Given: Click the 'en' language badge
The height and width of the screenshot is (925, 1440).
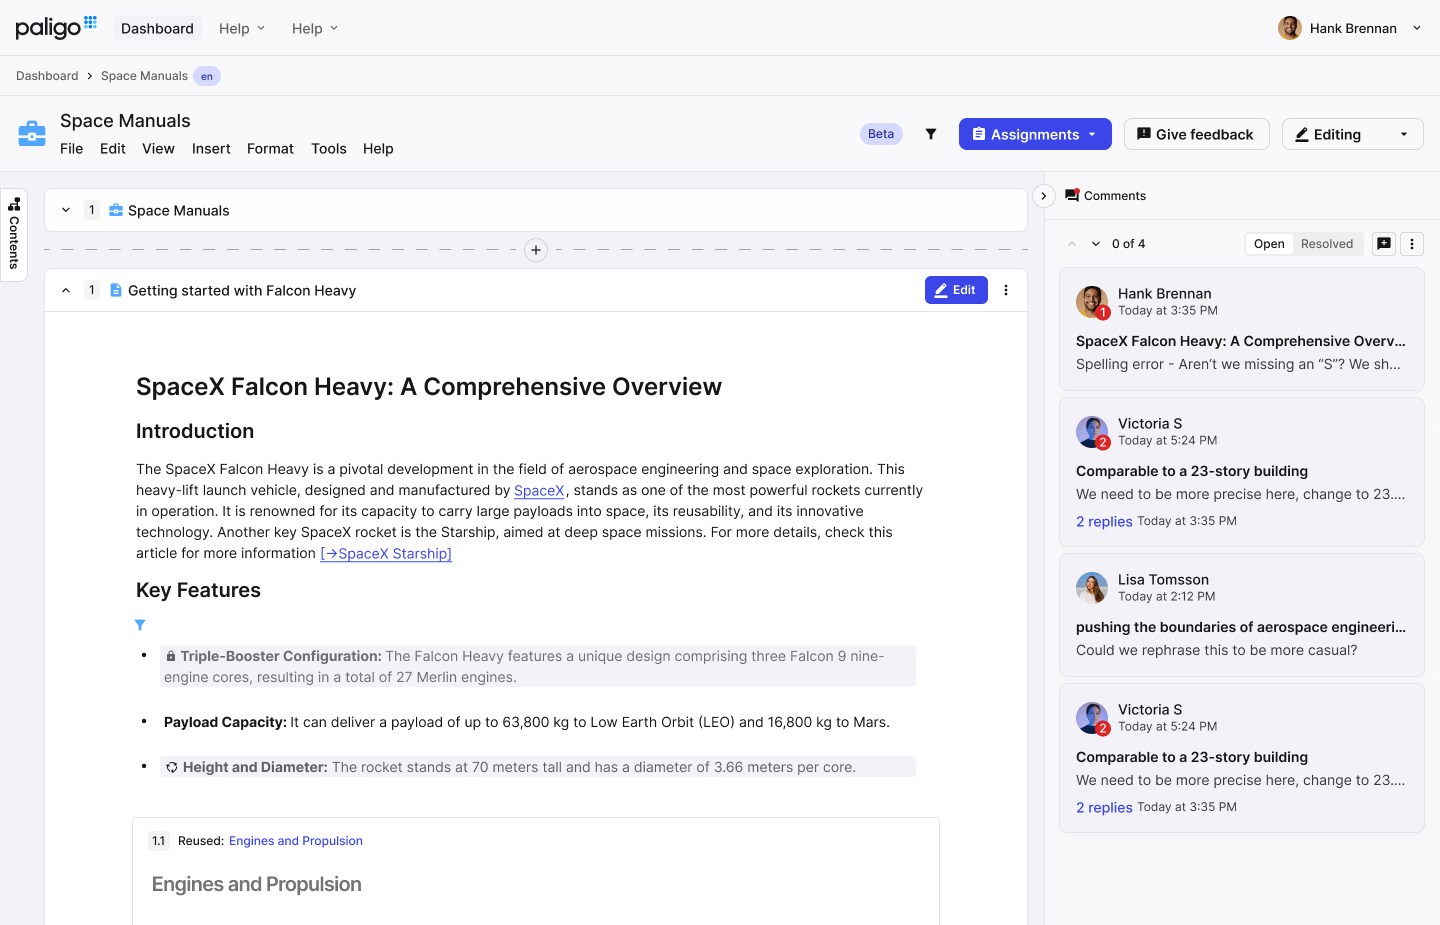Looking at the screenshot, I should point(207,76).
